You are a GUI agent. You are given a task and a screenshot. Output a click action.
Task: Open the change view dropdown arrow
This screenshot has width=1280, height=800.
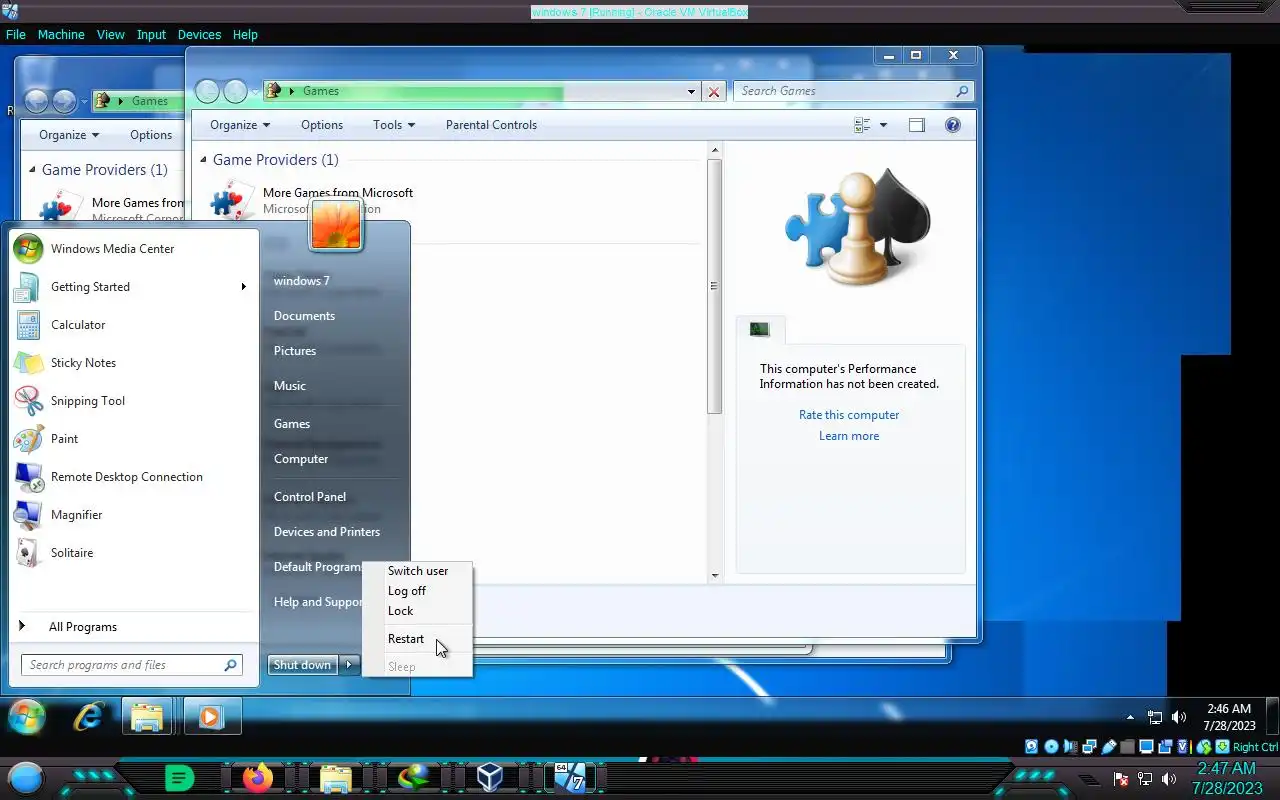tap(883, 125)
